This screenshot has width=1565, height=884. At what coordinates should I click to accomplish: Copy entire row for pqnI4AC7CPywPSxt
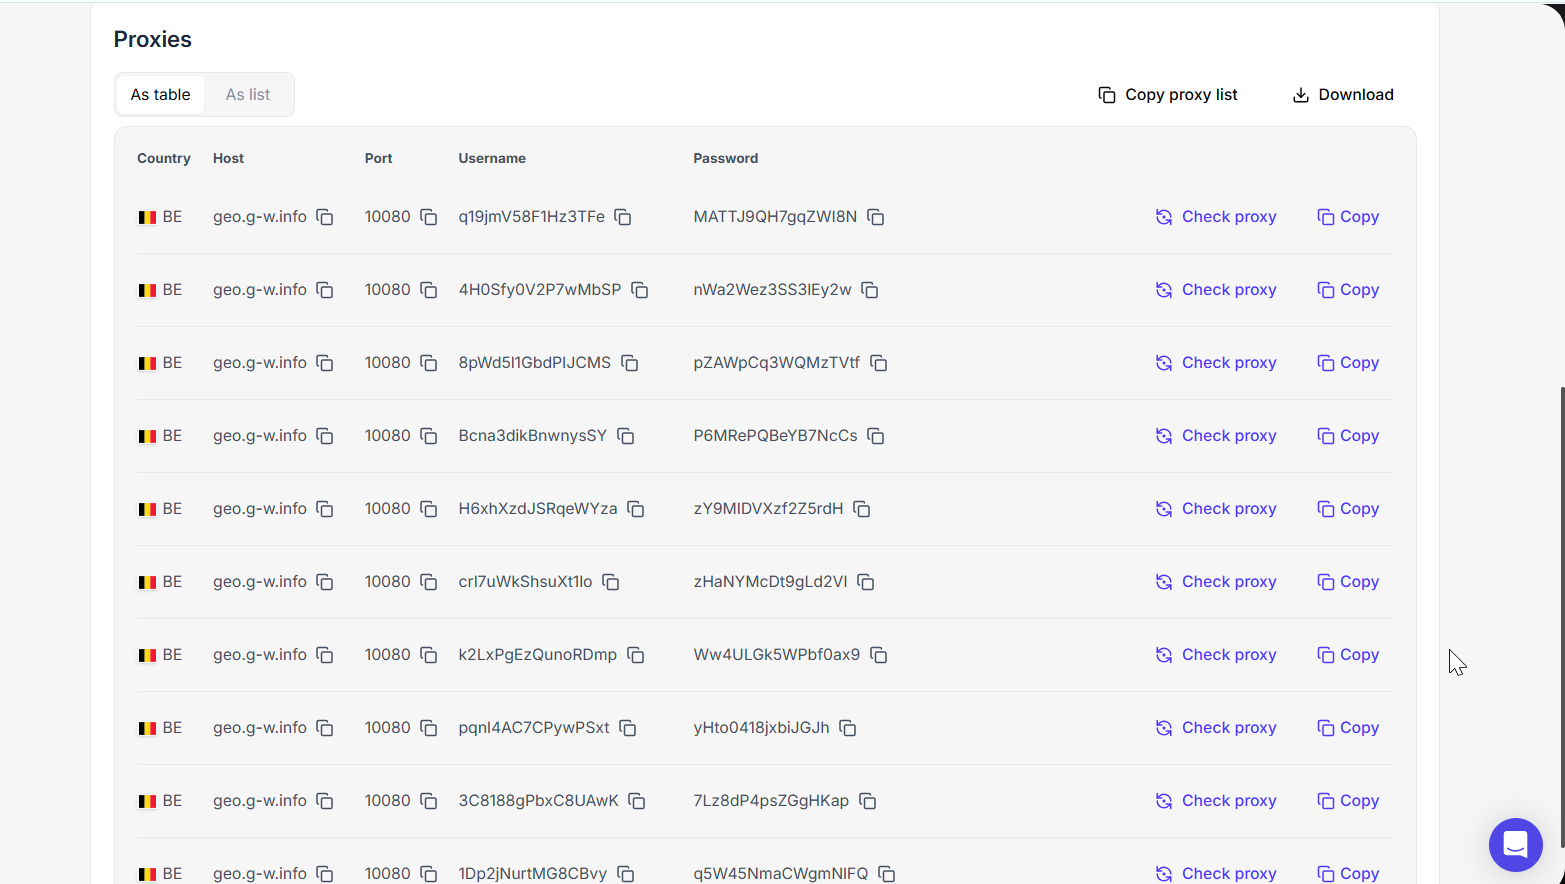tap(1348, 728)
